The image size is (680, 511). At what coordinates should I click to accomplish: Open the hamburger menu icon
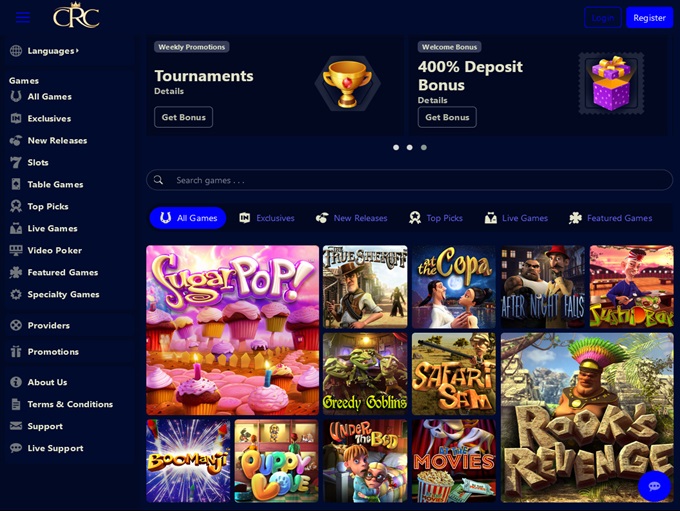(23, 17)
